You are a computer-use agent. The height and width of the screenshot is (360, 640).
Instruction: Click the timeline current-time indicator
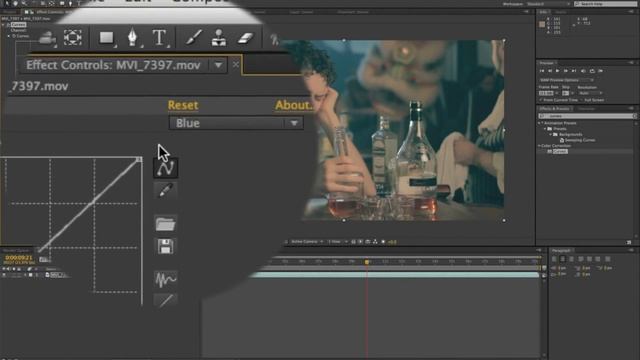point(367,262)
